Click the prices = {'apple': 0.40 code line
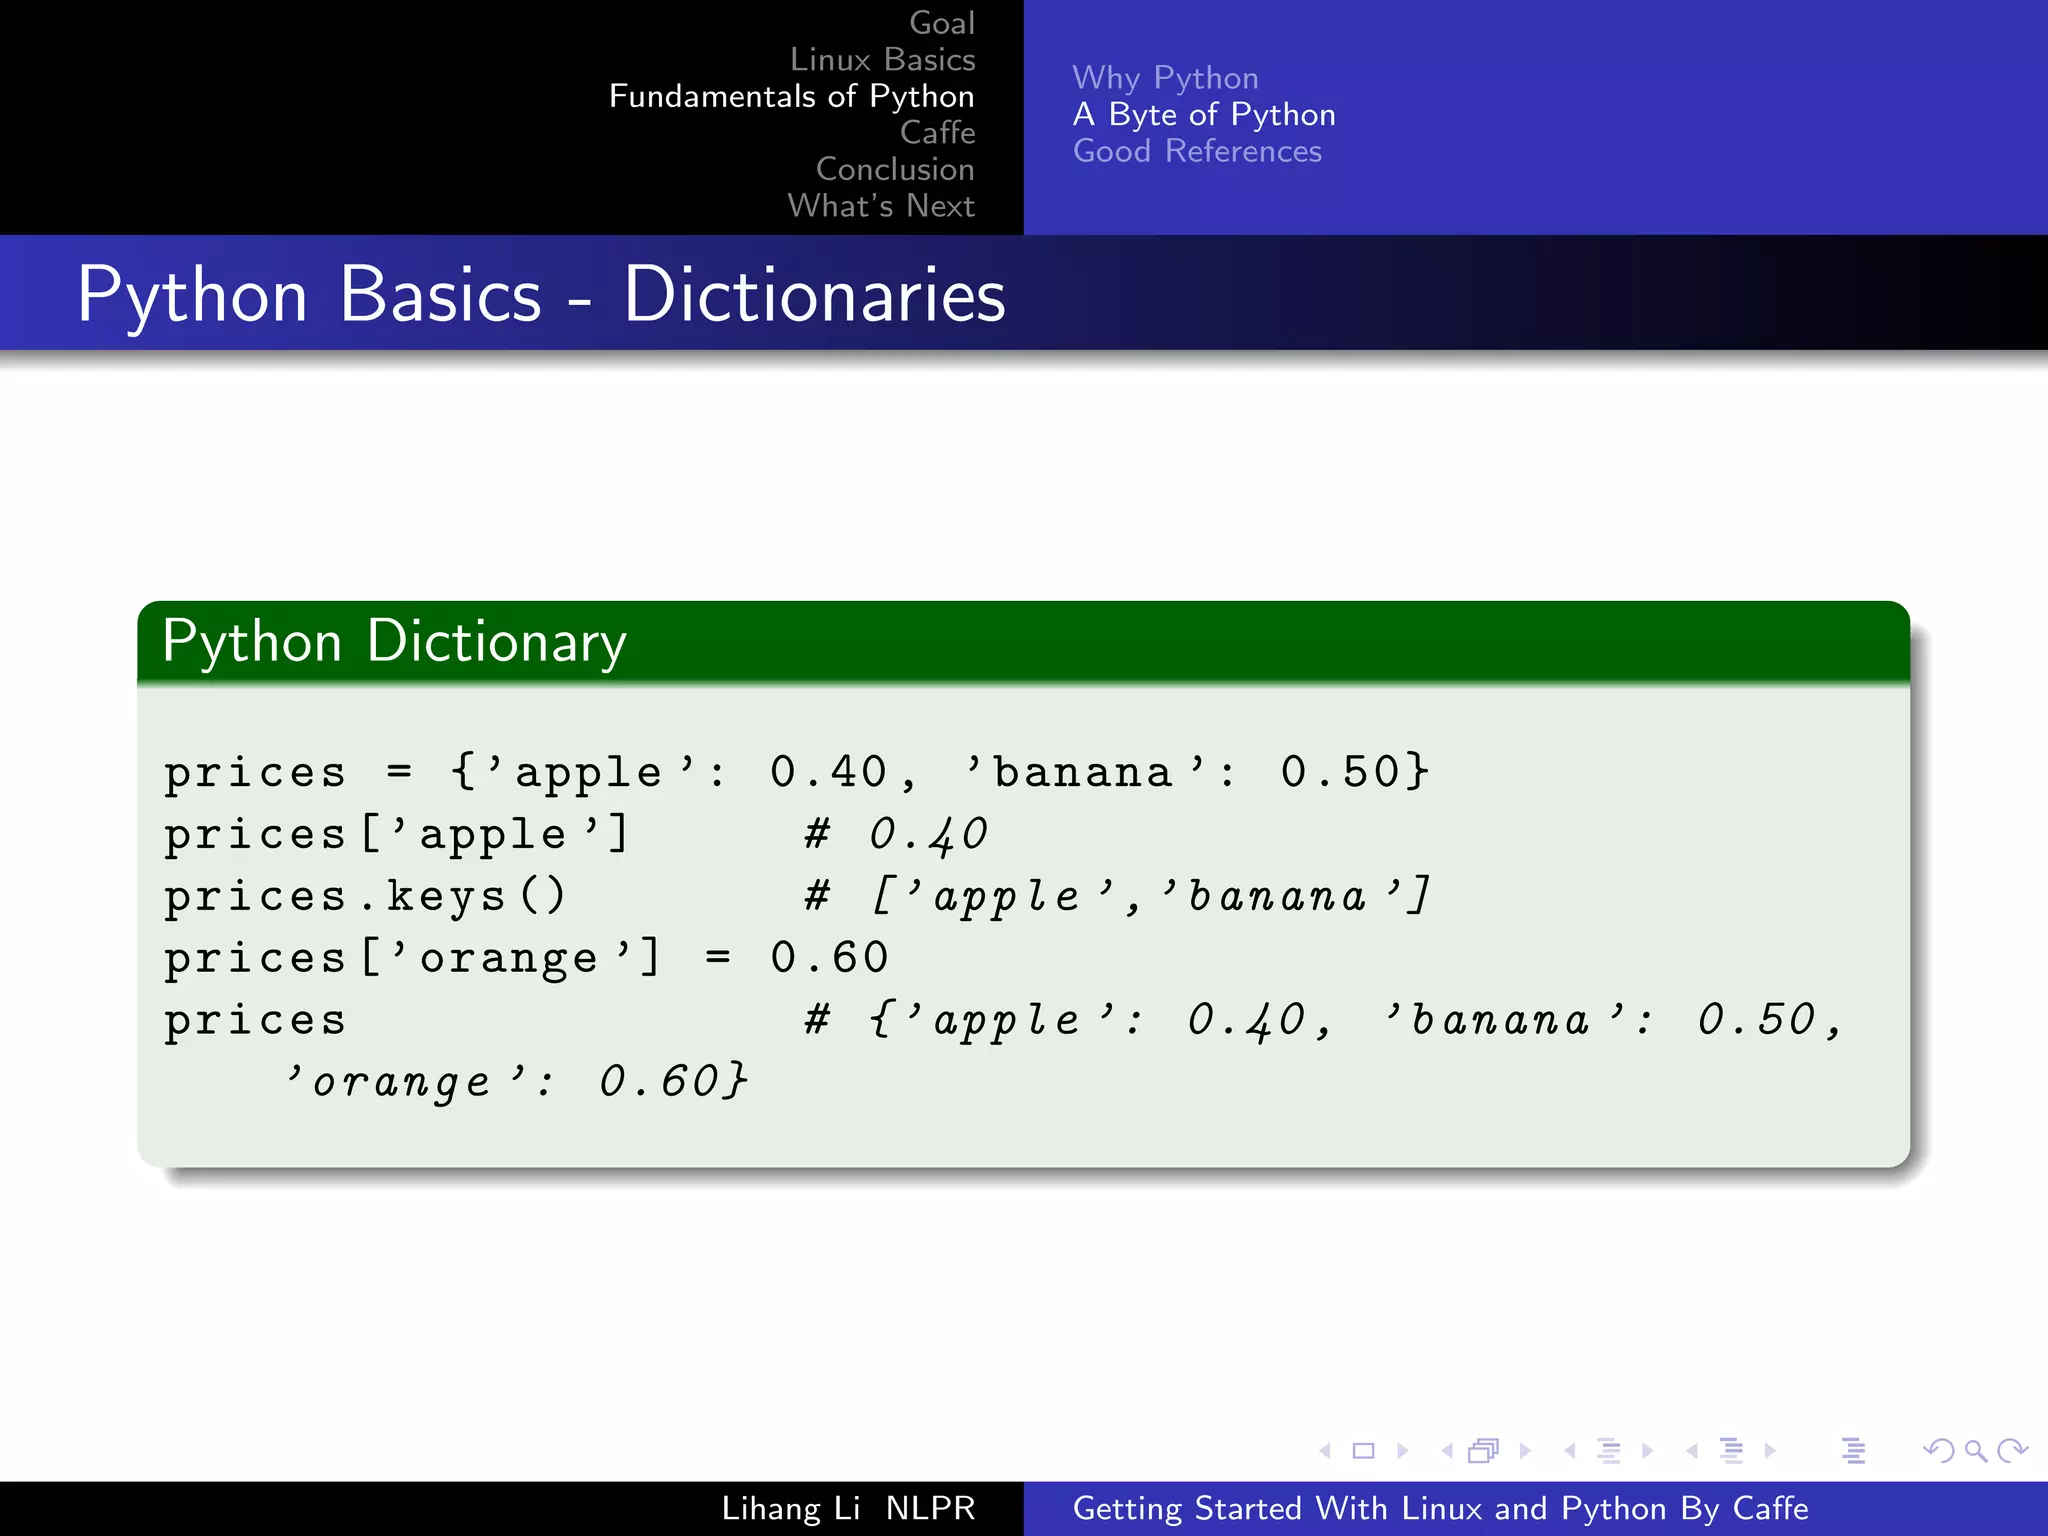 (797, 772)
